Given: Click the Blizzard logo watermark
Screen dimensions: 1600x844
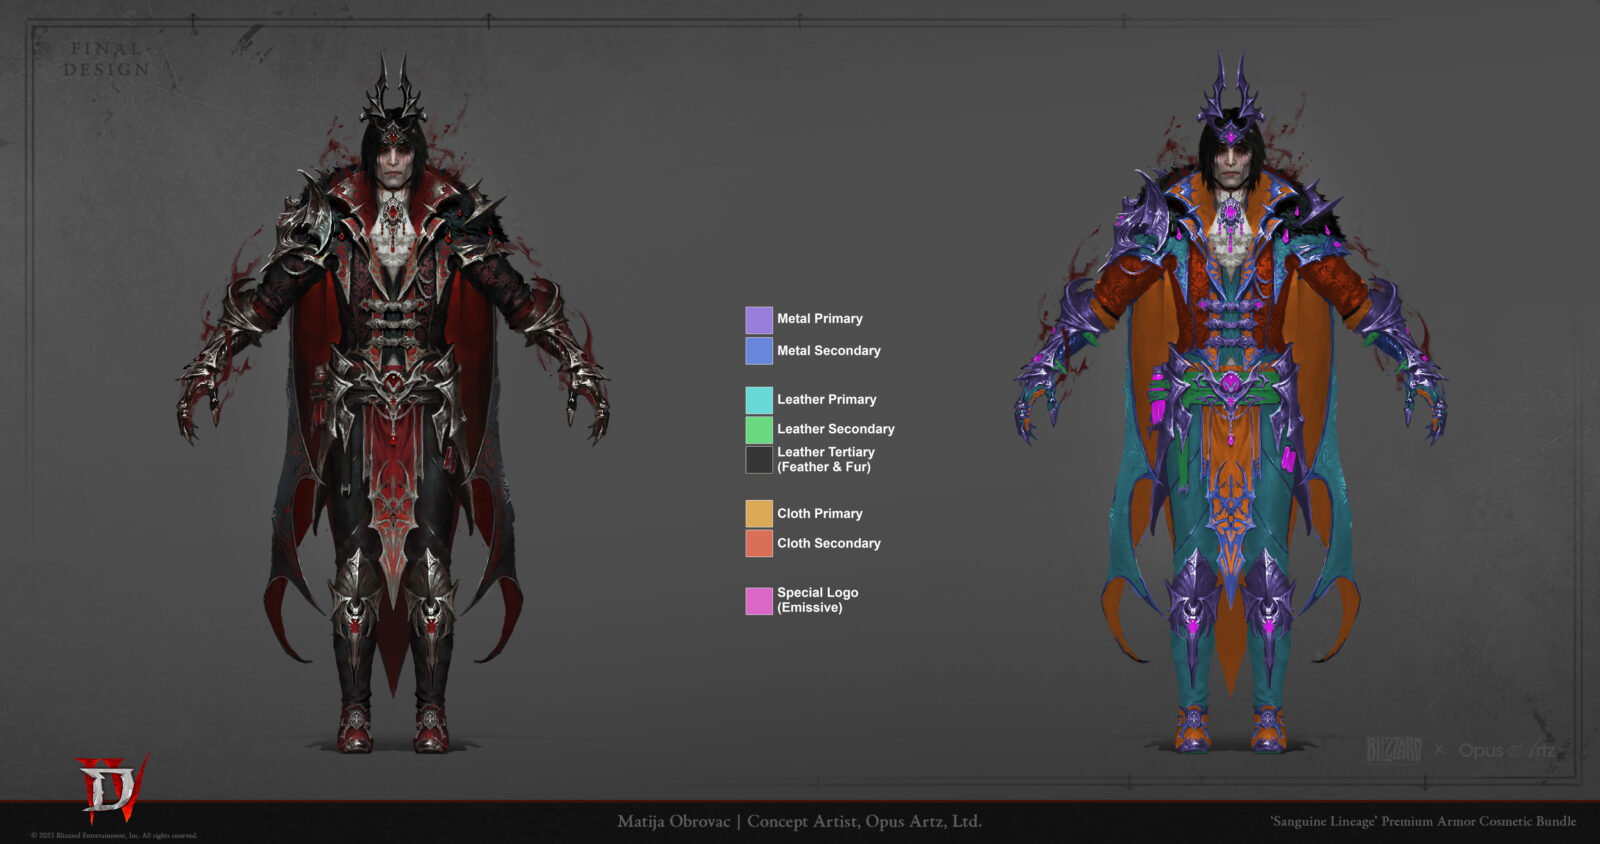Looking at the screenshot, I should coord(1393,750).
